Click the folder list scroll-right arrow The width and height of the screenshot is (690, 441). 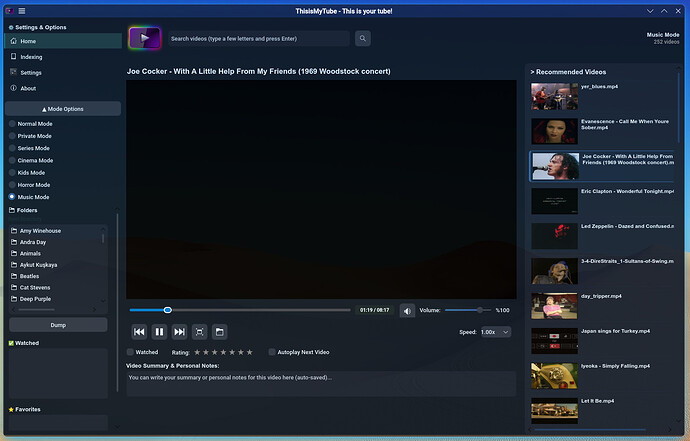tap(94, 309)
